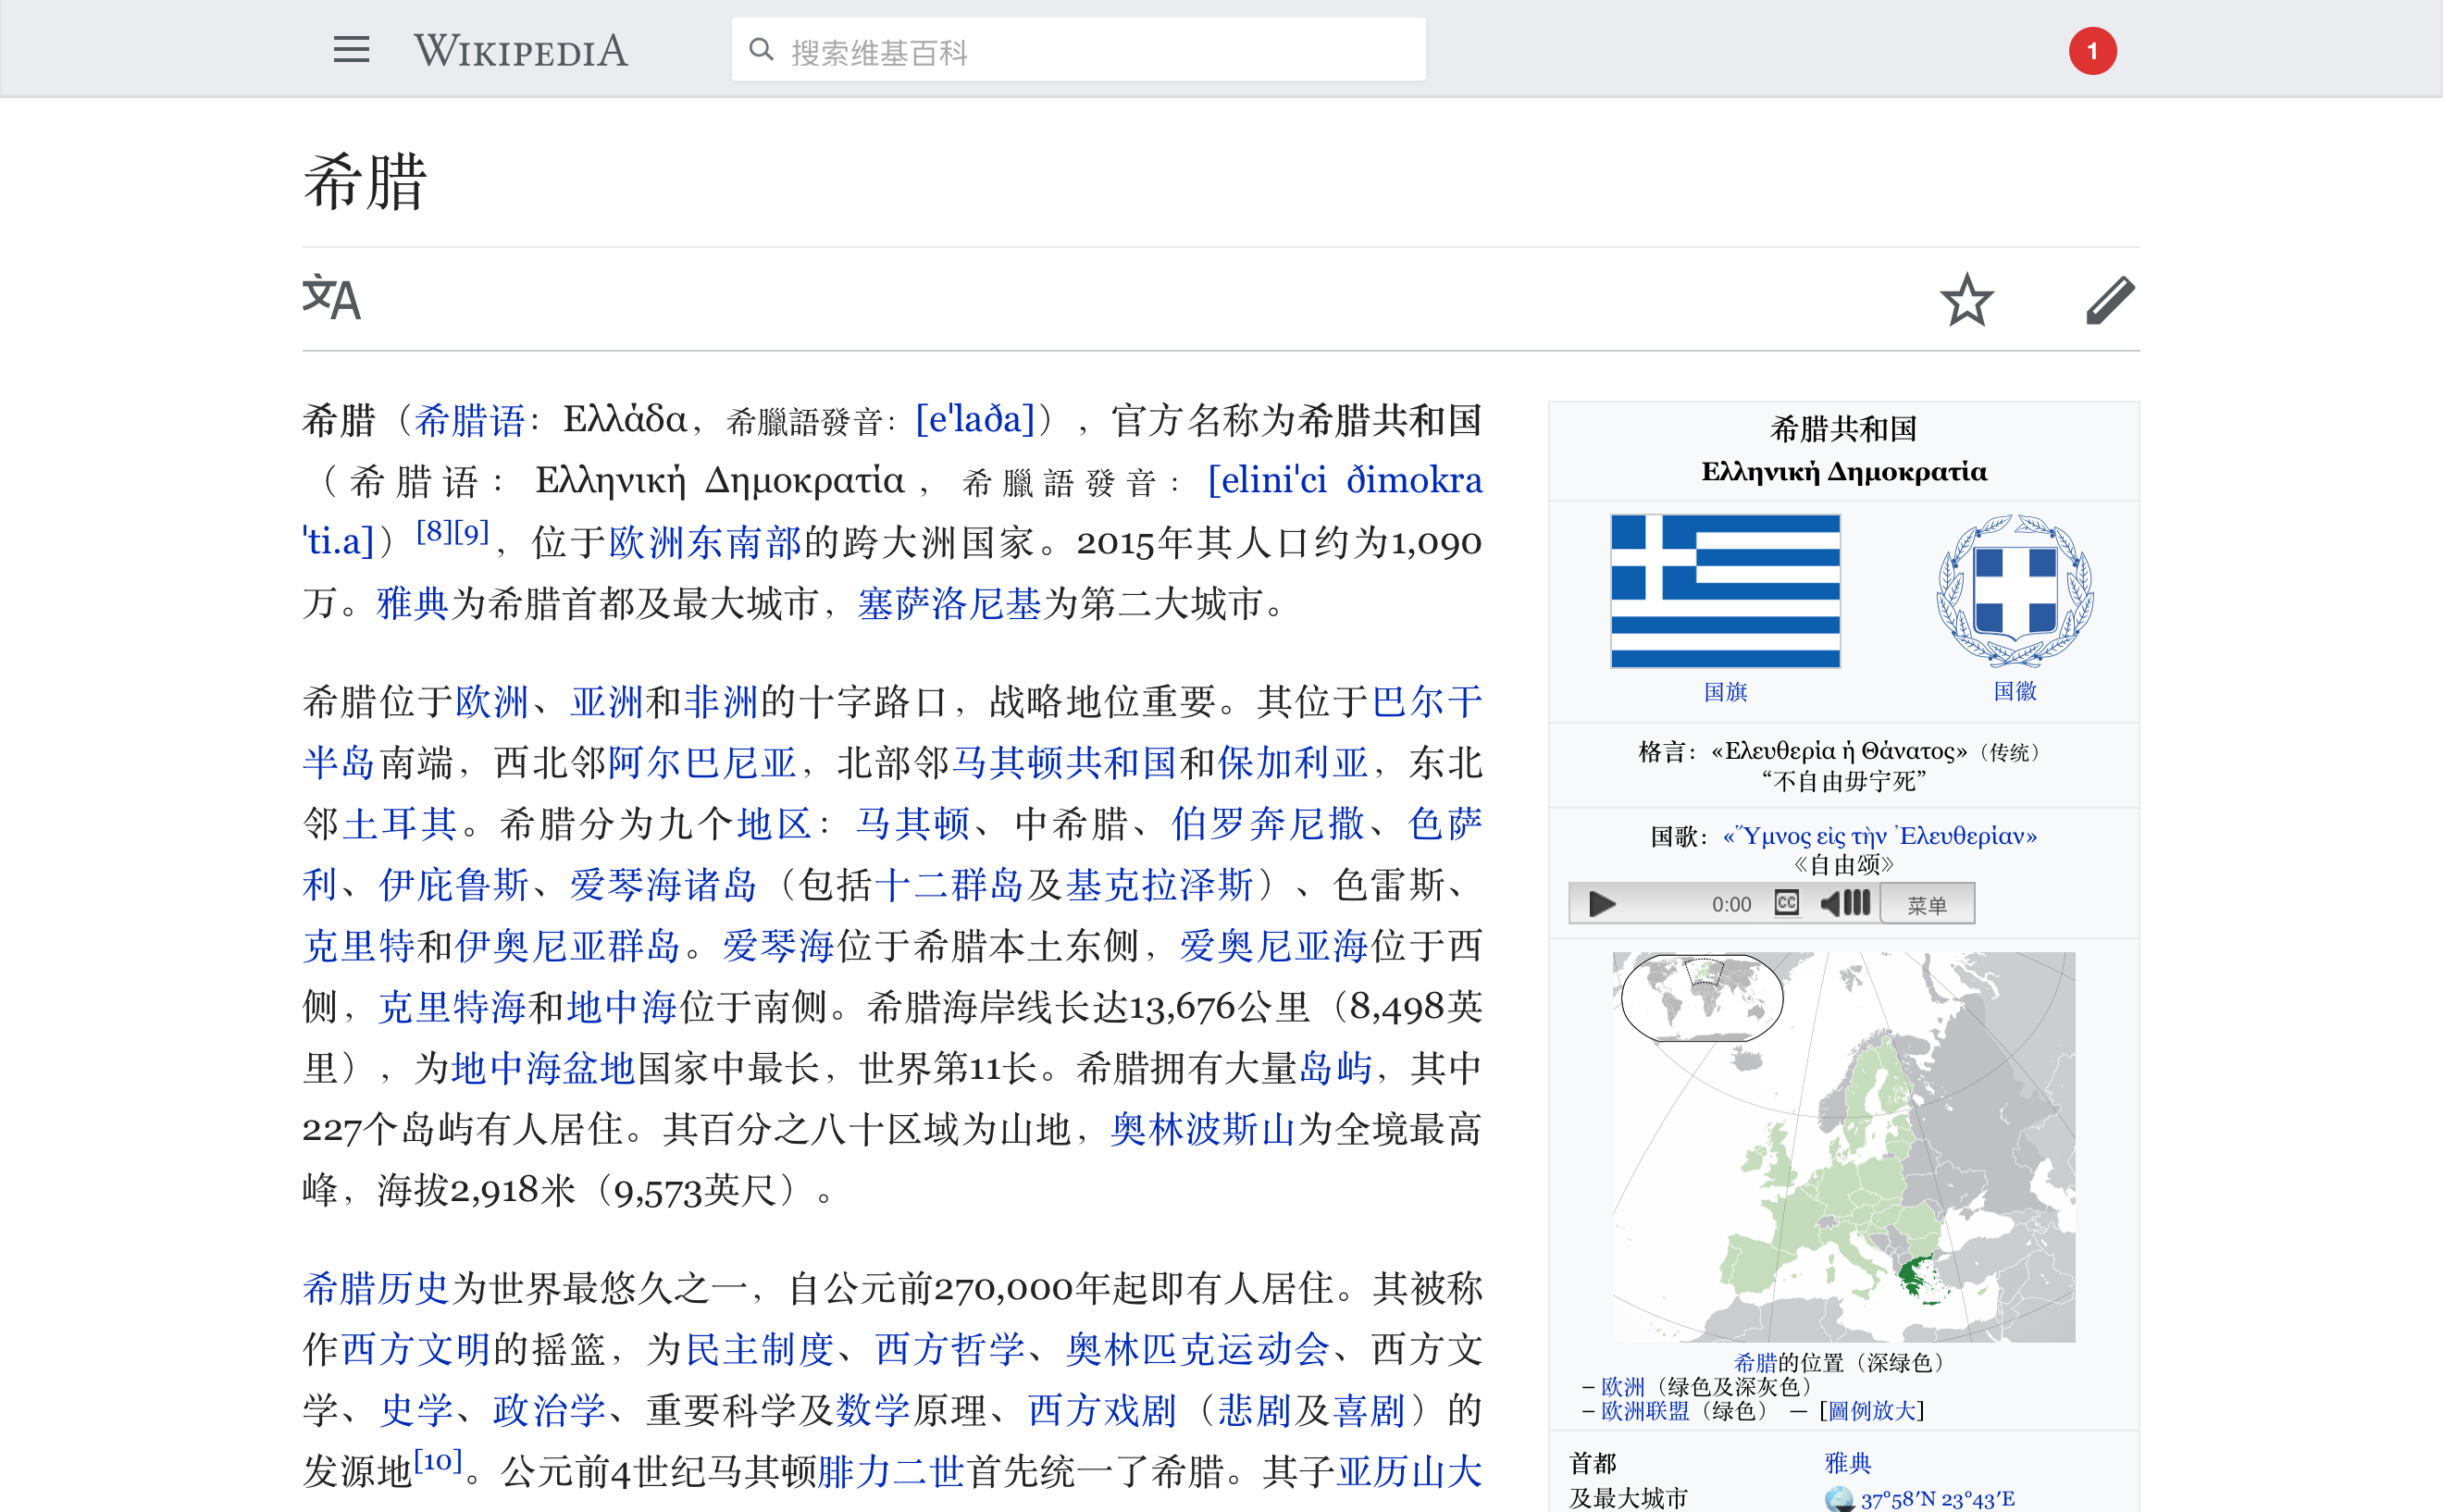The image size is (2443, 1512).
Task: Open the 地中海盆地 link
Action: click(x=543, y=1069)
